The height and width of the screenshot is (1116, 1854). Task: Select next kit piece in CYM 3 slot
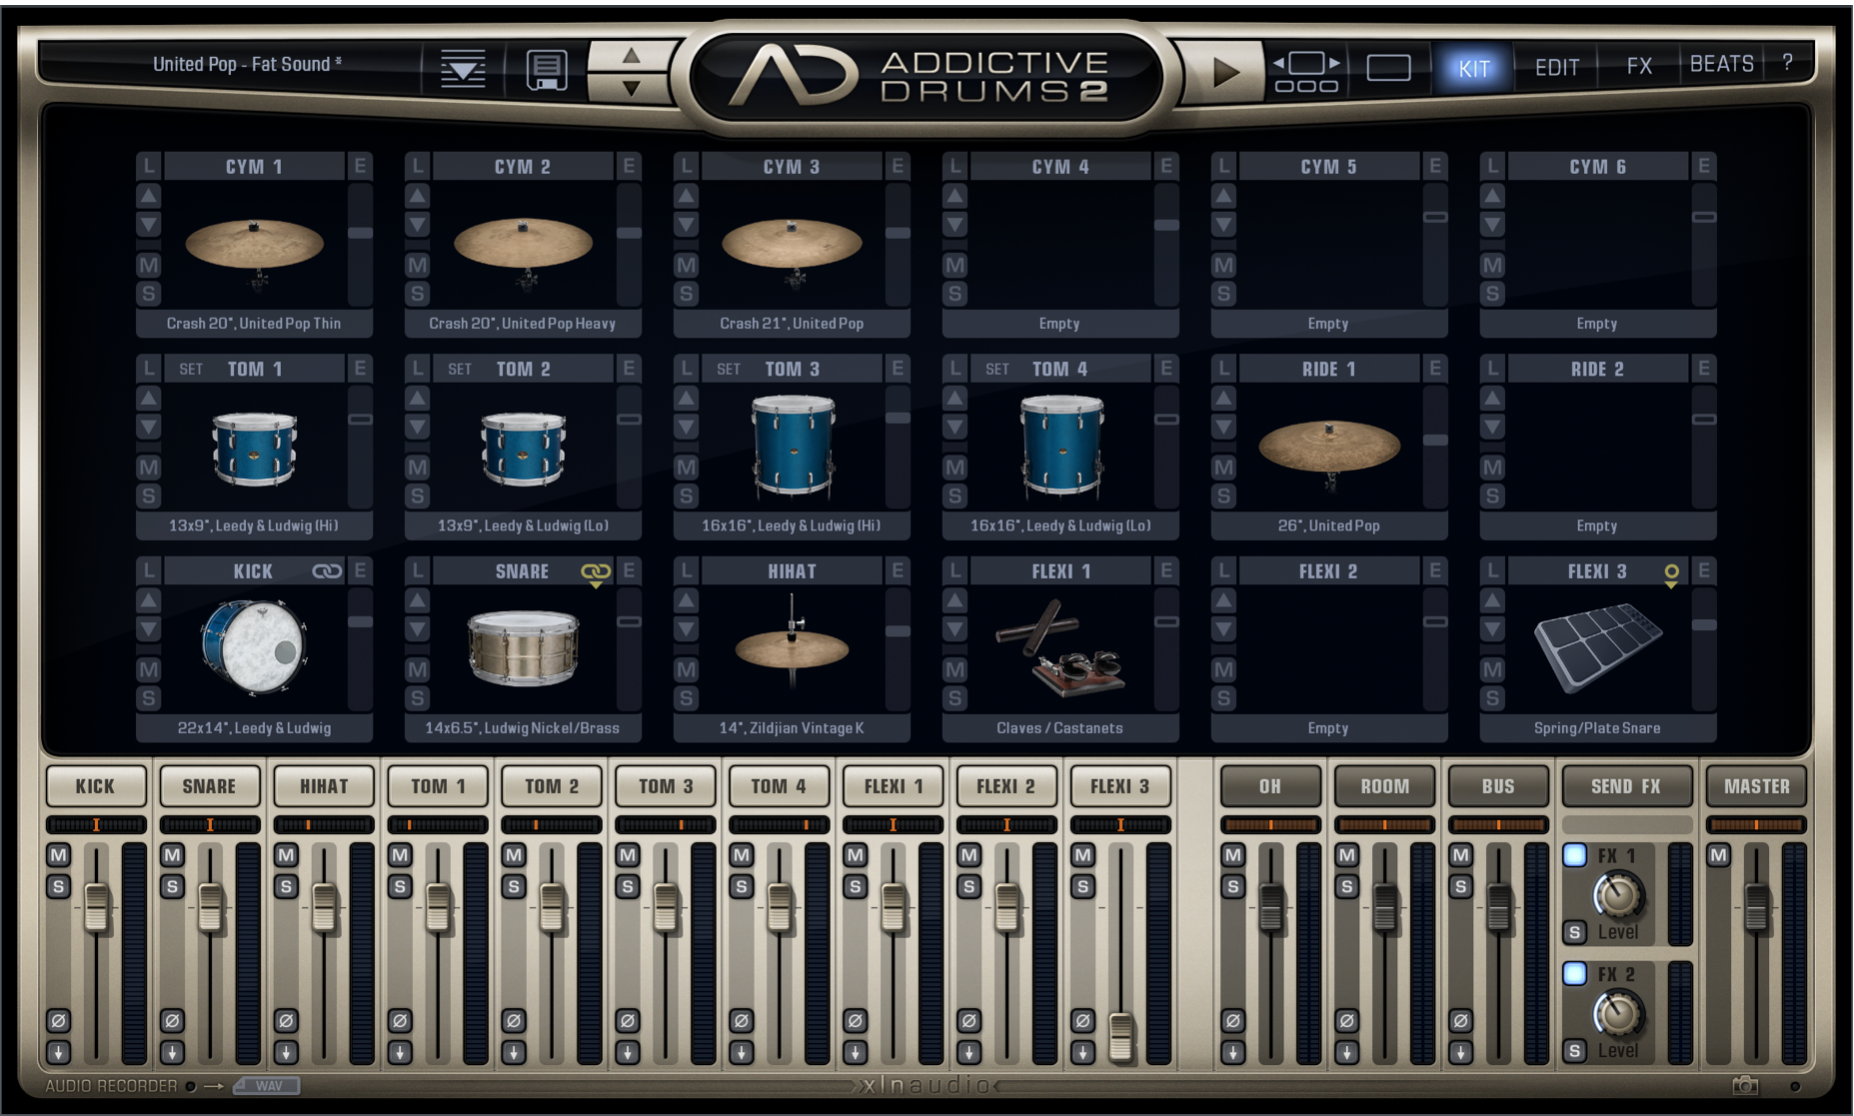686,224
